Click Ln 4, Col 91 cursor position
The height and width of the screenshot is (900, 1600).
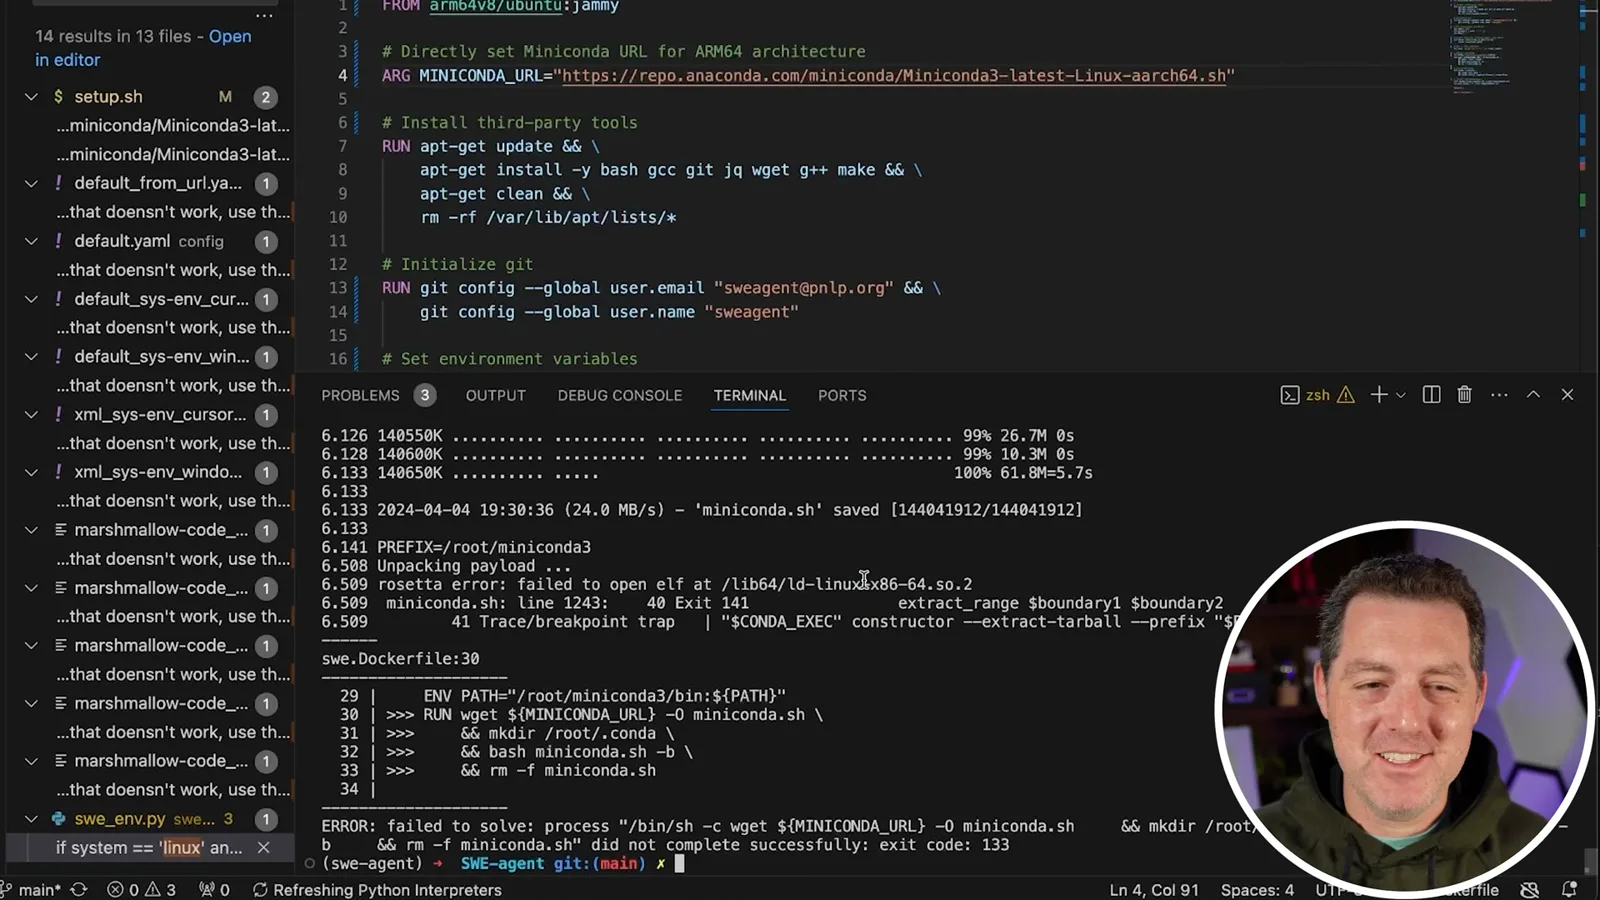pyautogui.click(x=1154, y=890)
